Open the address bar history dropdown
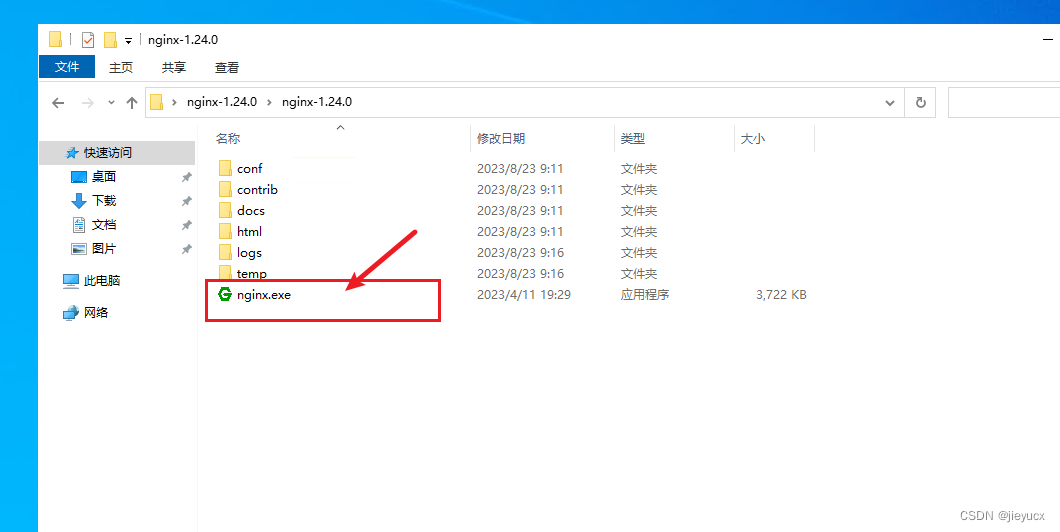 (890, 103)
